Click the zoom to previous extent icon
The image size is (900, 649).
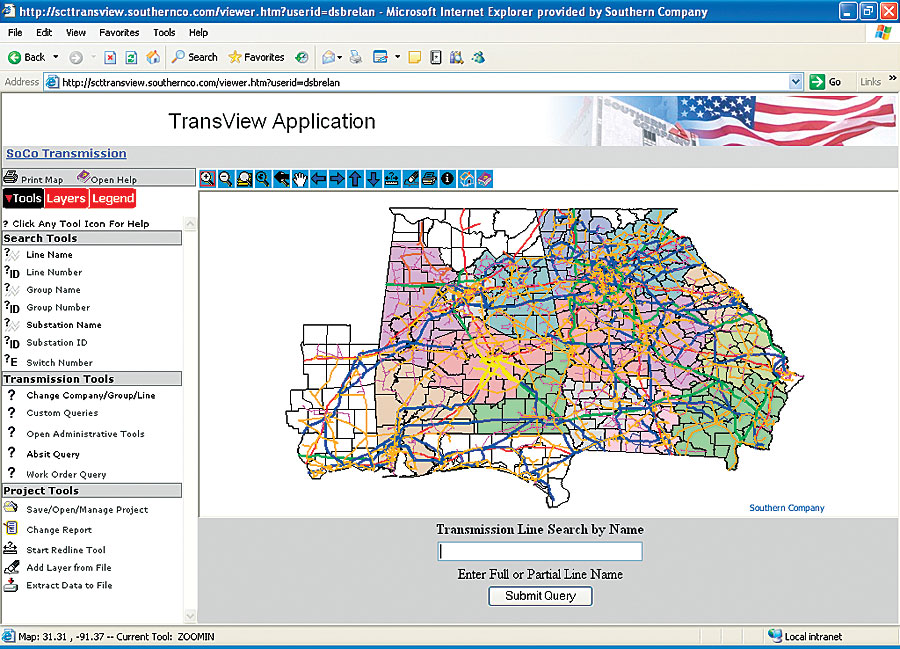click(x=263, y=179)
